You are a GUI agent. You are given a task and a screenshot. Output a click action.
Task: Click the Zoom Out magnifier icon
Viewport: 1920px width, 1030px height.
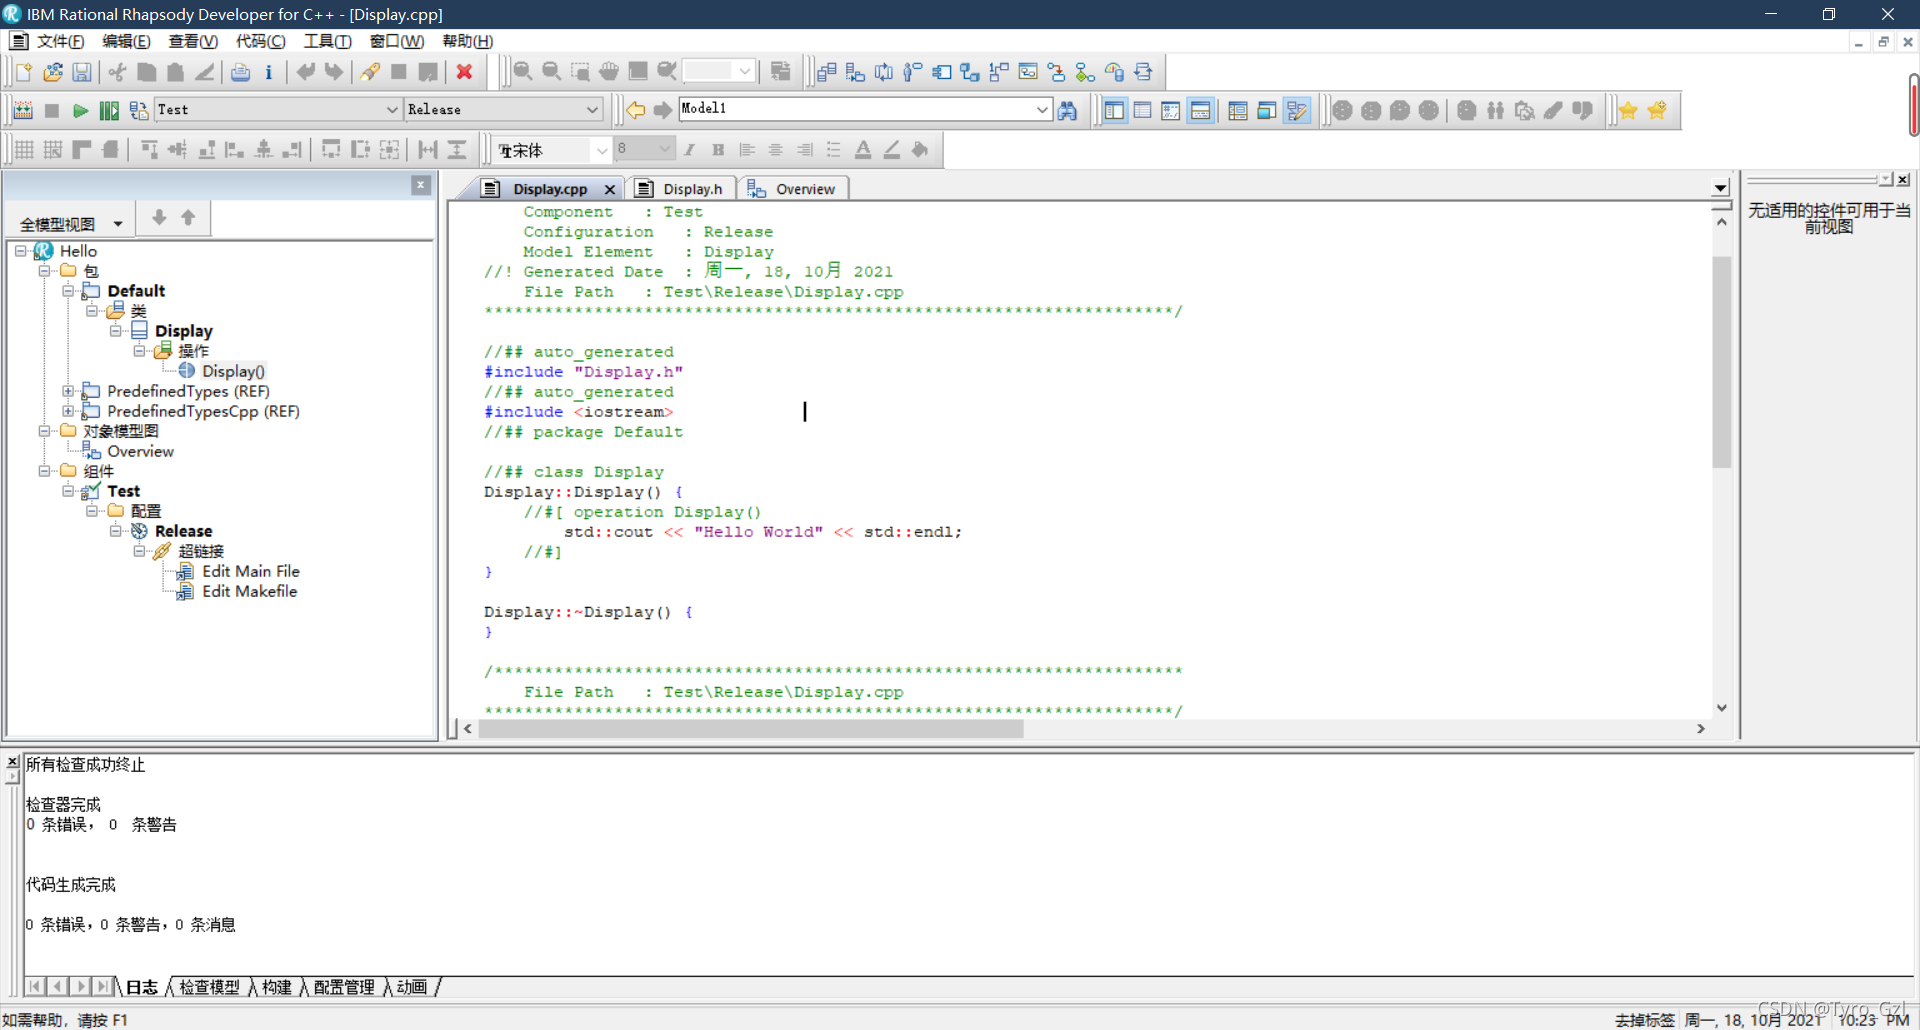(x=551, y=72)
